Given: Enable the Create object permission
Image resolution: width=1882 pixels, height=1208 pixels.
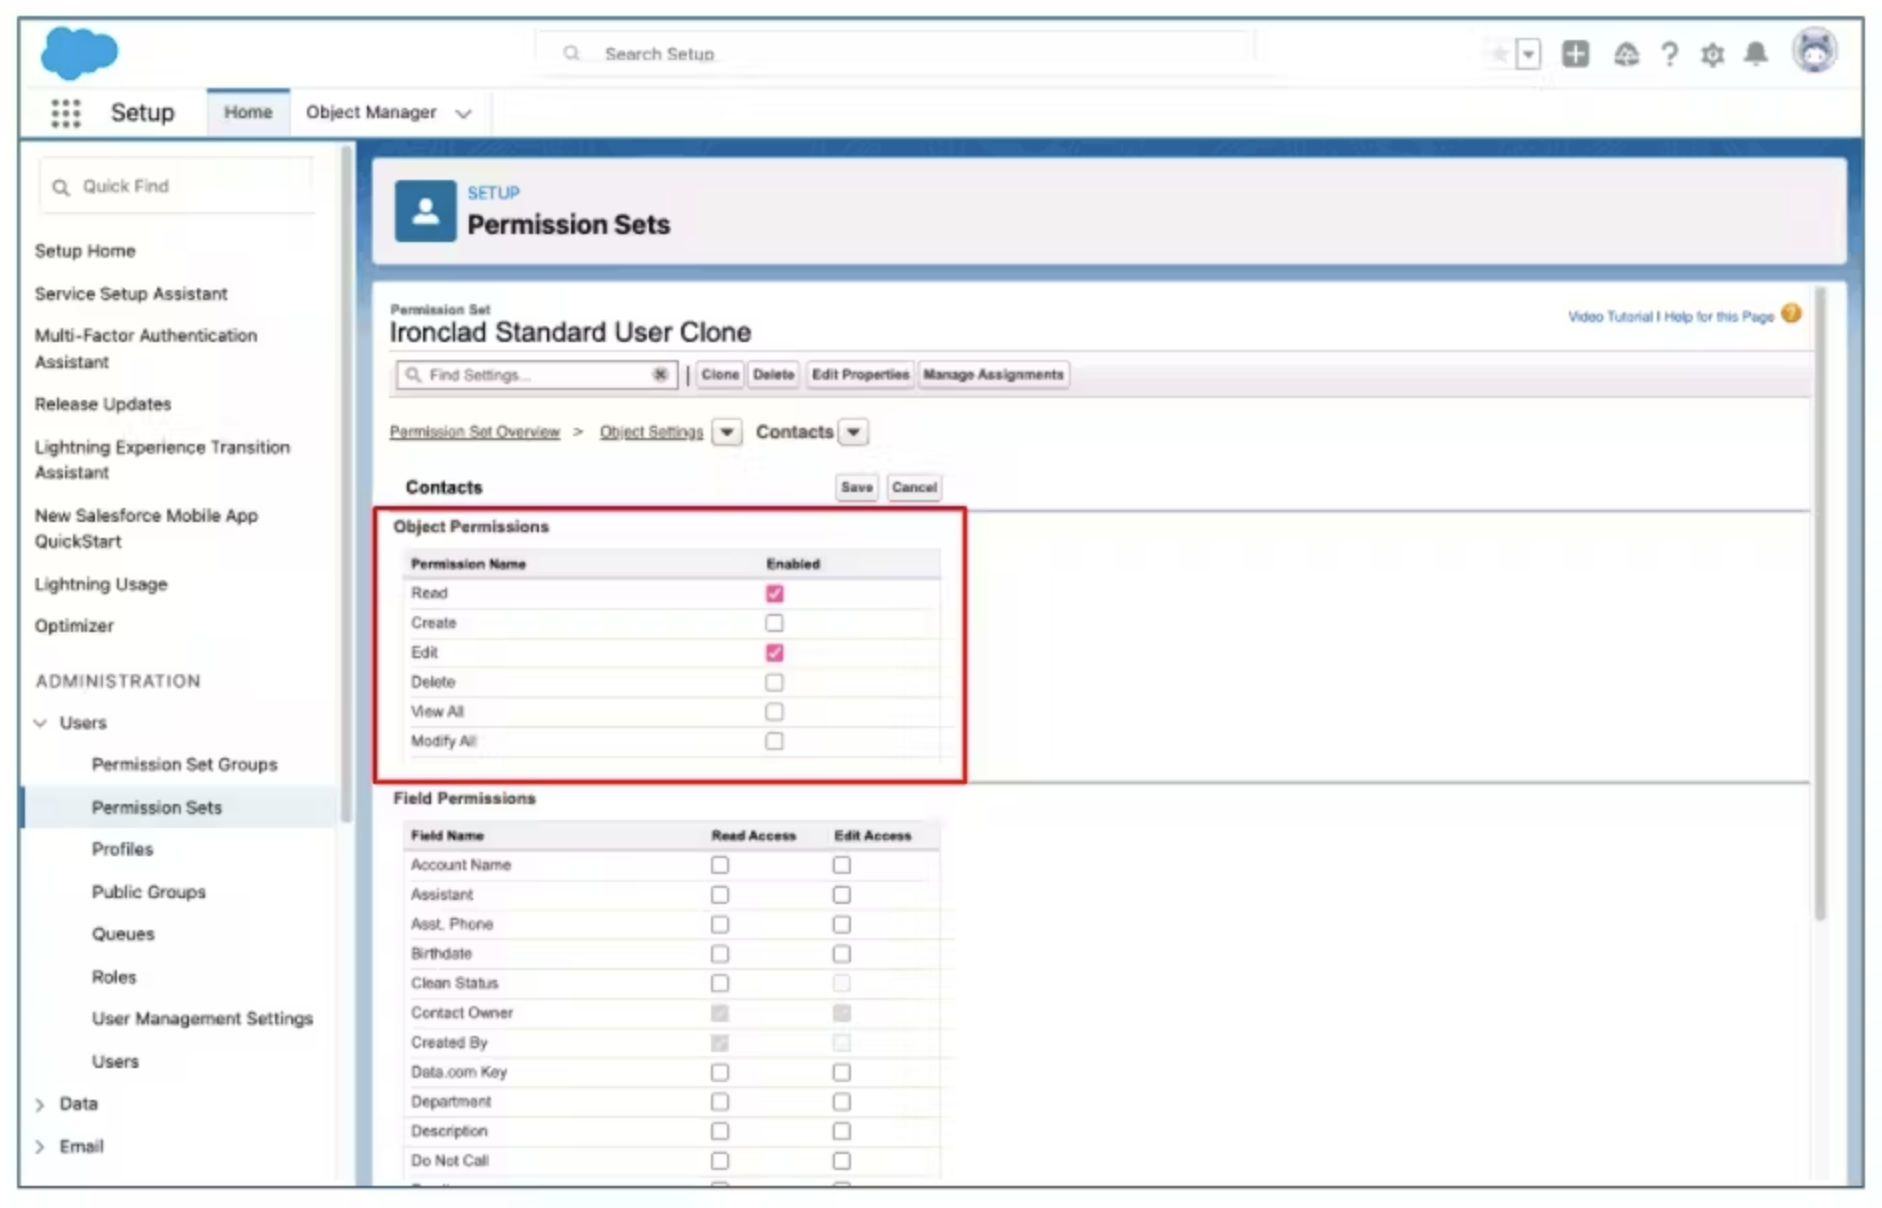Looking at the screenshot, I should 774,623.
